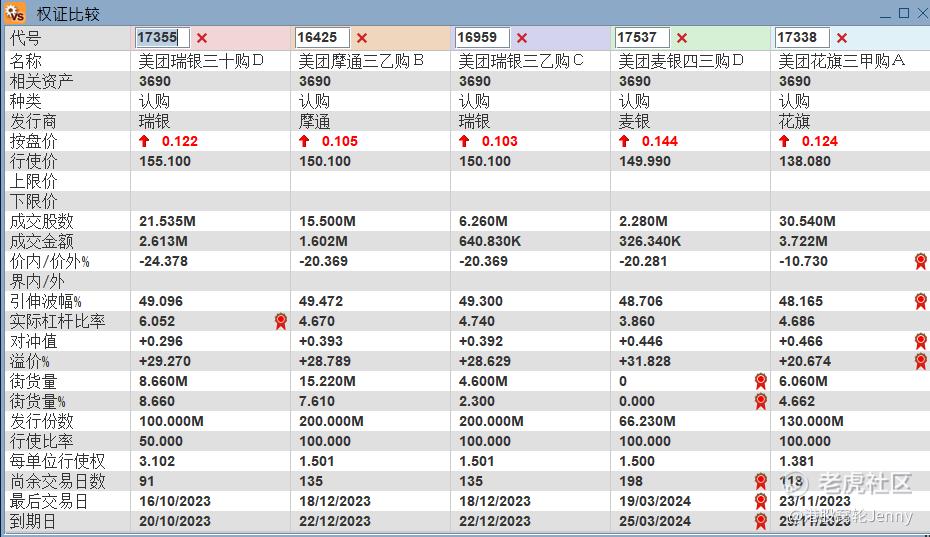Click the 行使价 row label
930x537 pixels.
coord(33,161)
